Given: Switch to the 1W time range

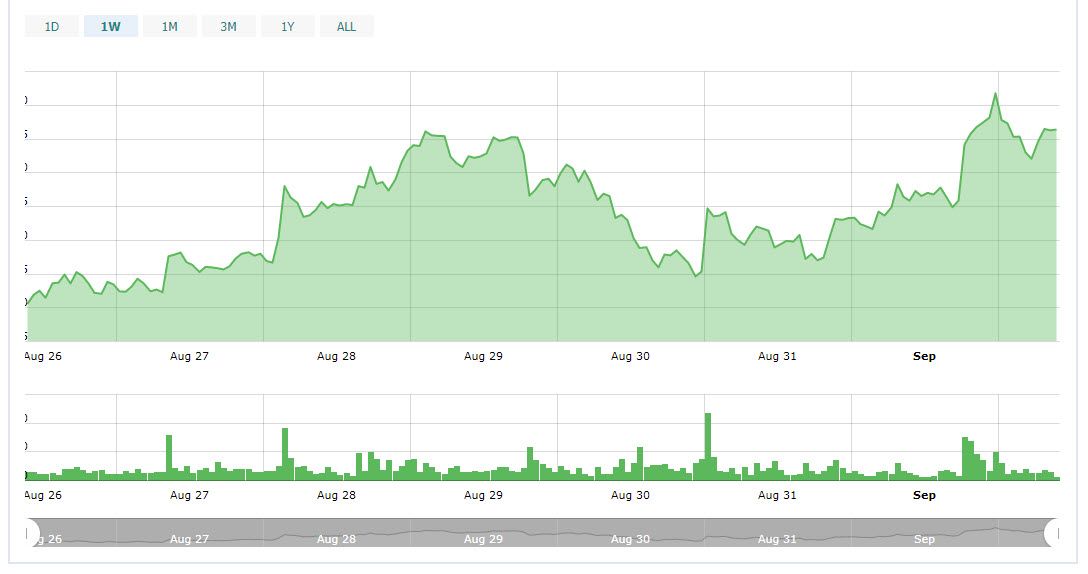Looking at the screenshot, I should tap(111, 27).
